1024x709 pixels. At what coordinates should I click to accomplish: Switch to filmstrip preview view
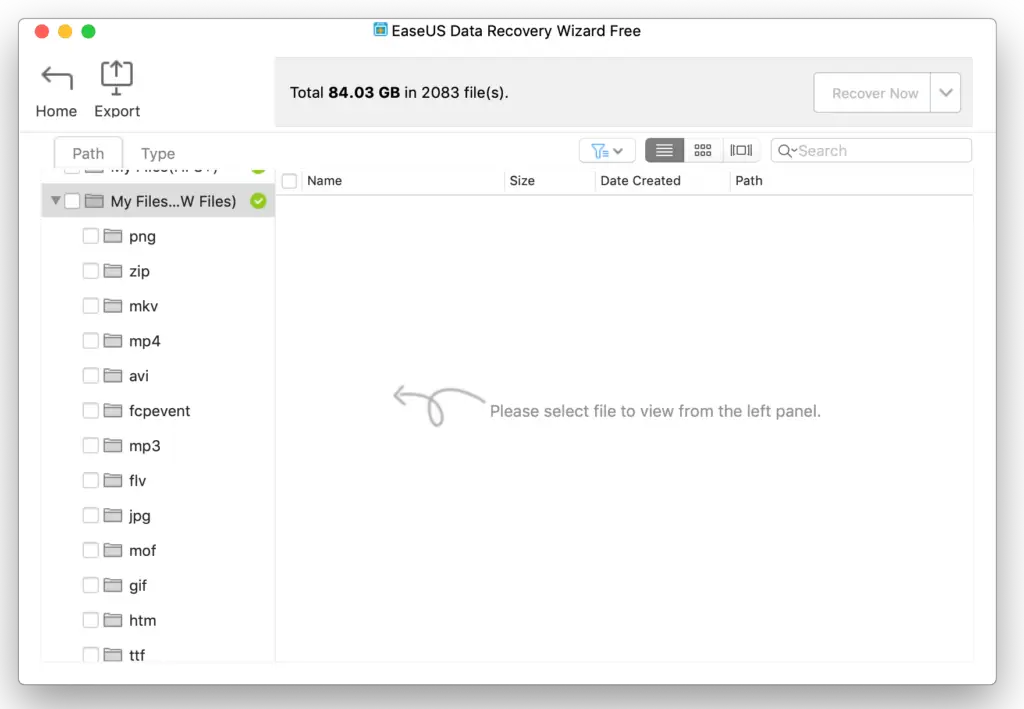(741, 151)
